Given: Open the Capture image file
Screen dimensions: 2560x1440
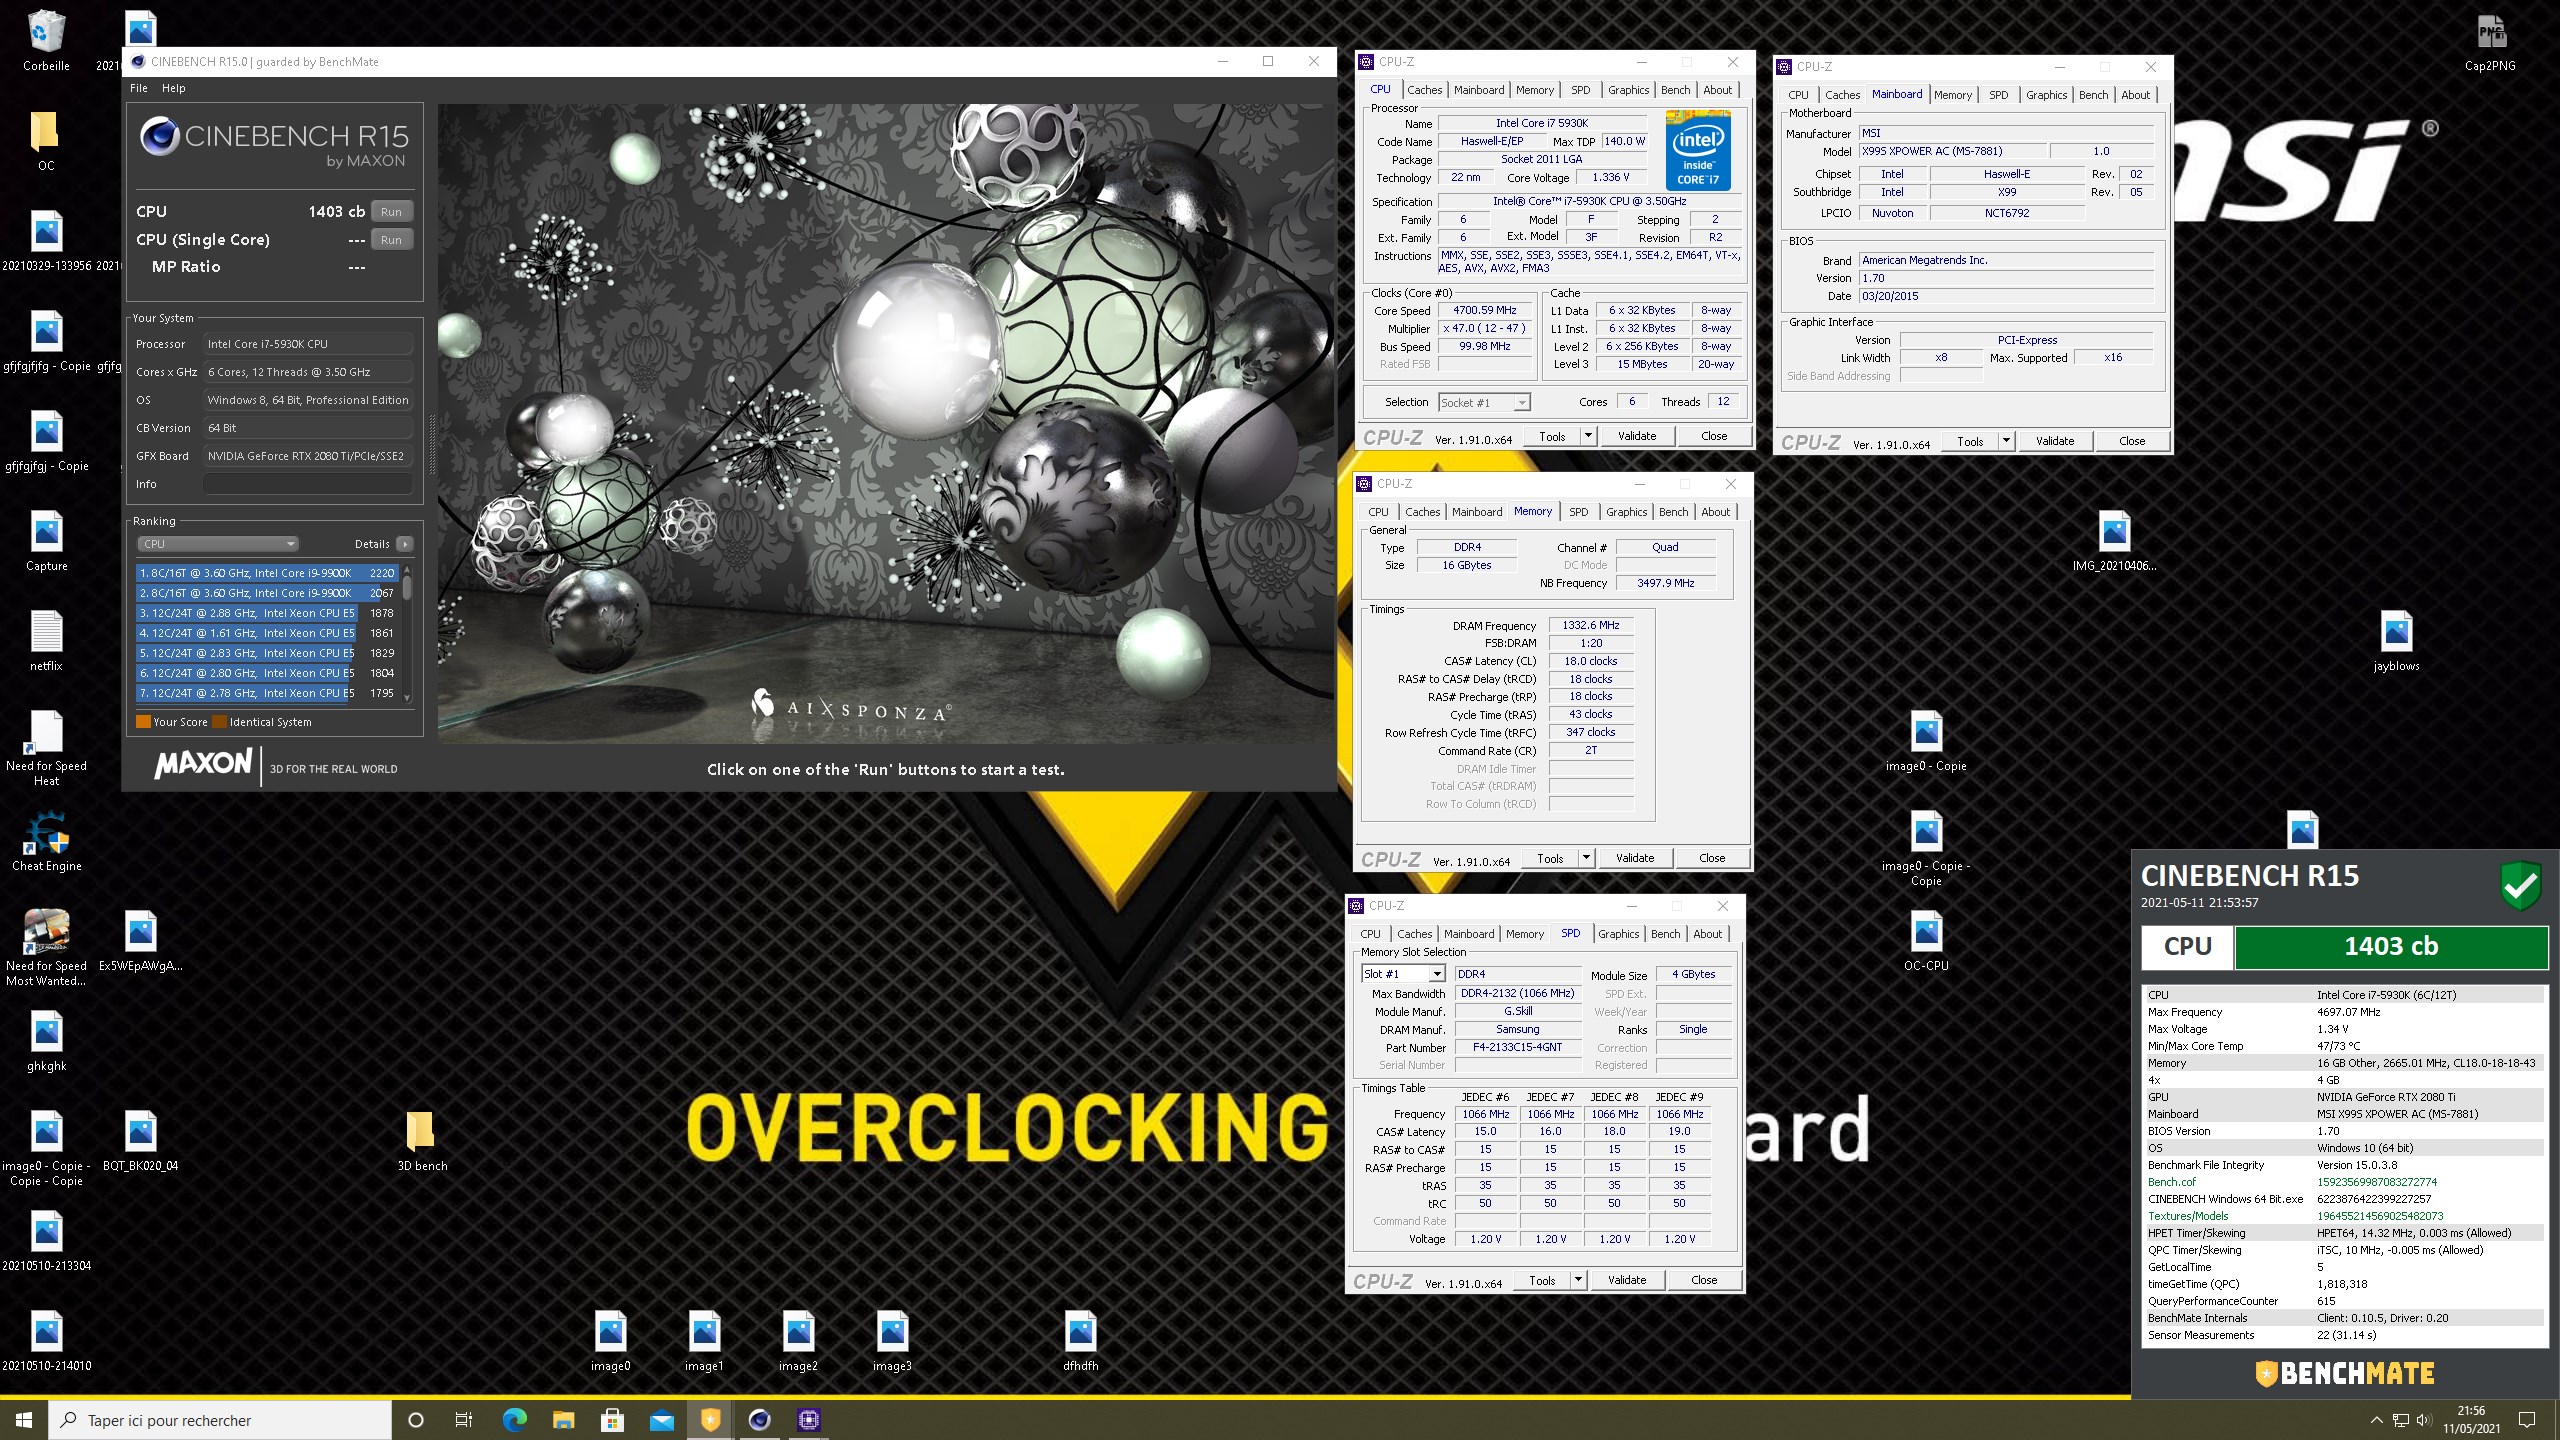Looking at the screenshot, I should [x=46, y=541].
